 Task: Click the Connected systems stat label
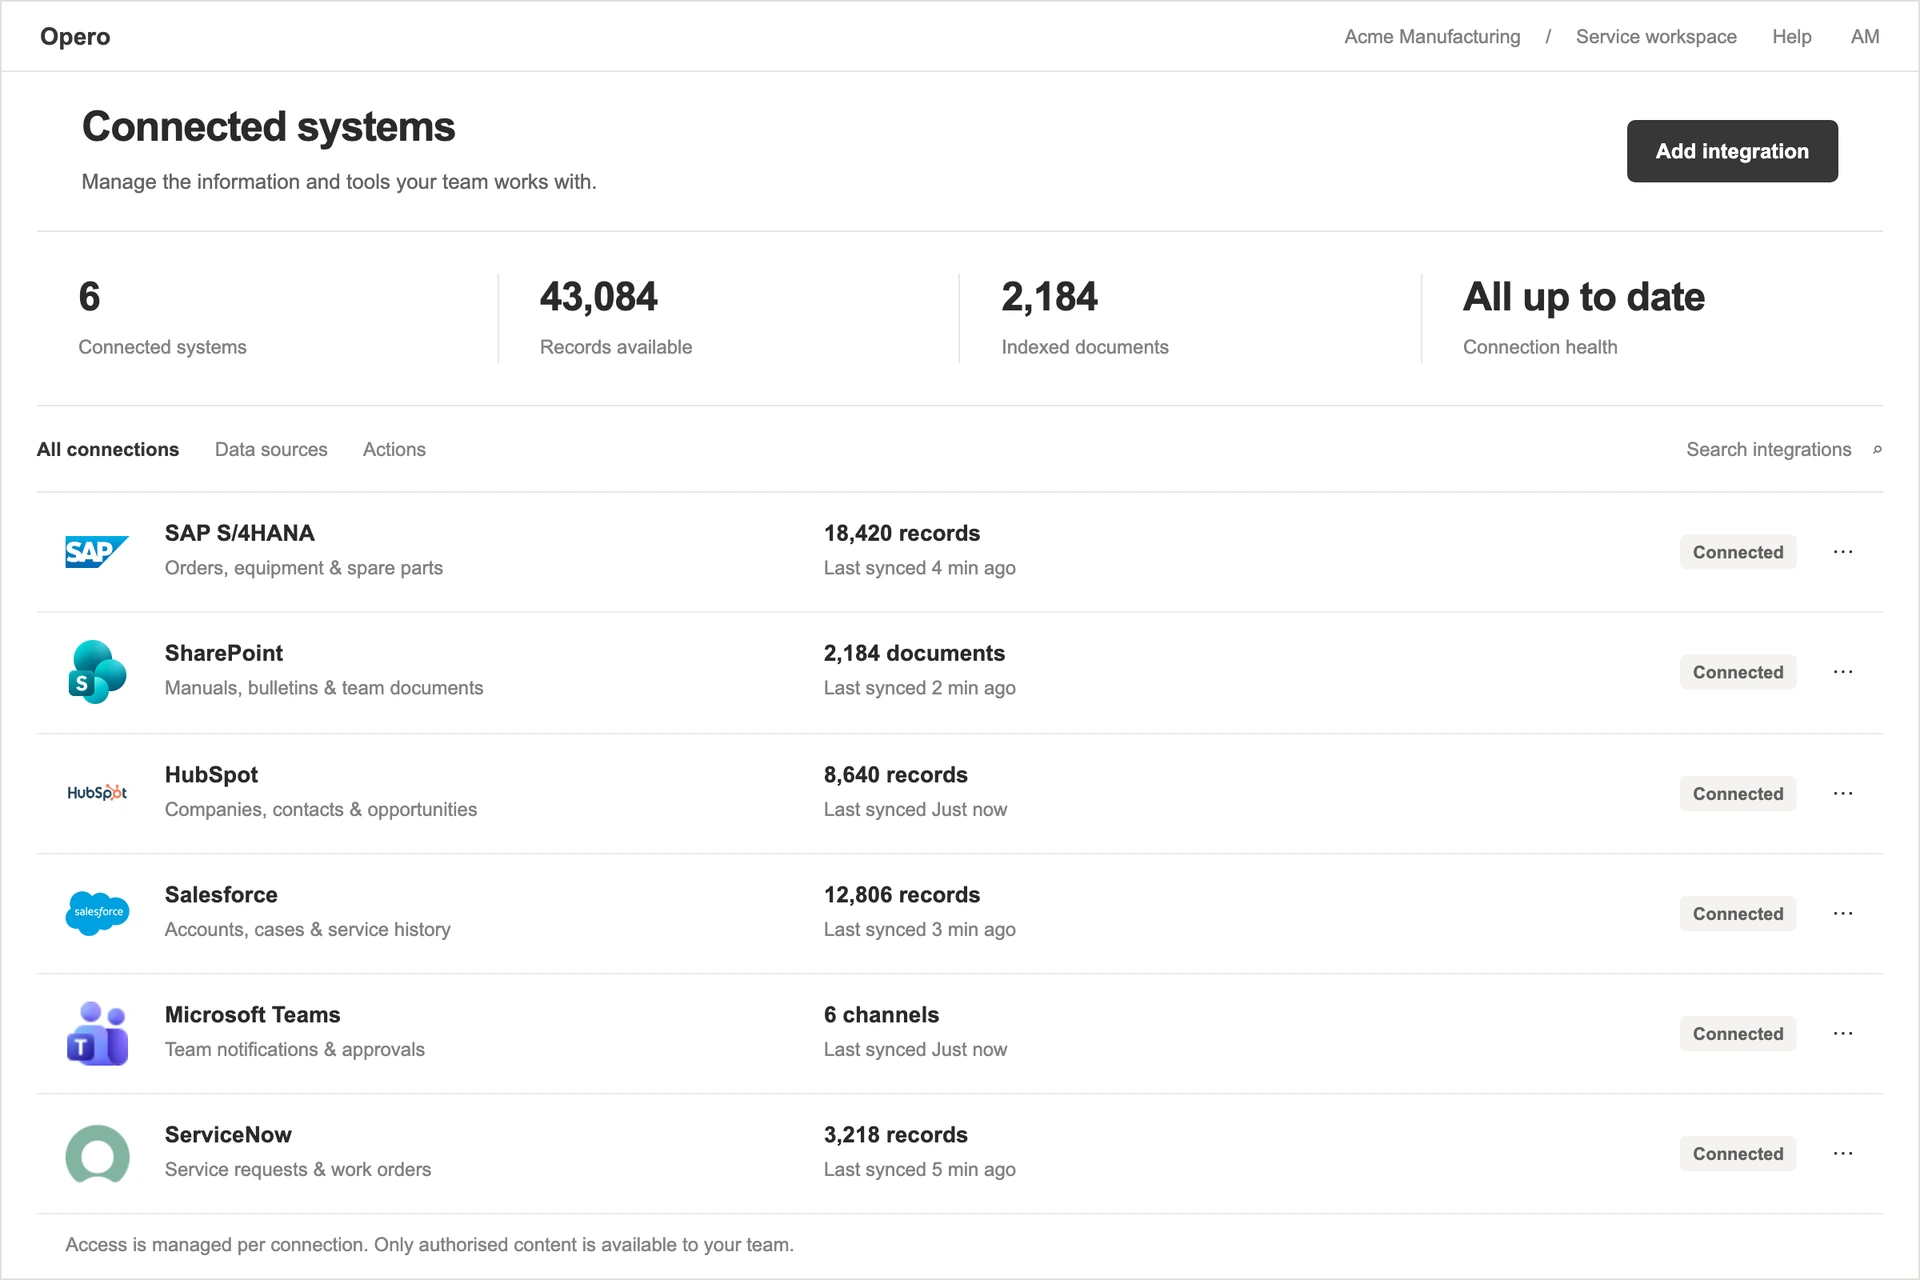click(162, 347)
